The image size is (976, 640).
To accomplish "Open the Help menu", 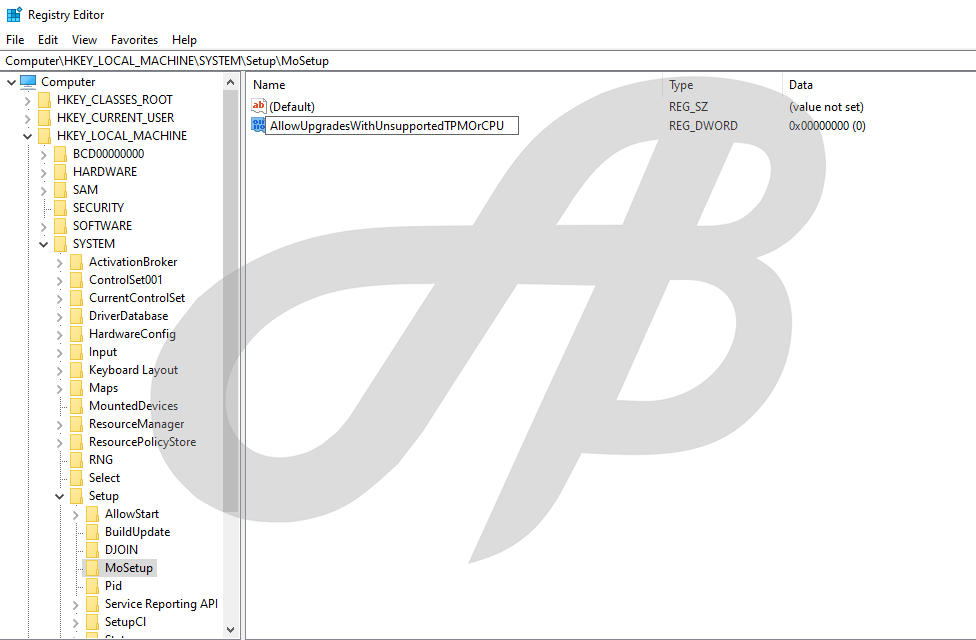I will coord(184,40).
